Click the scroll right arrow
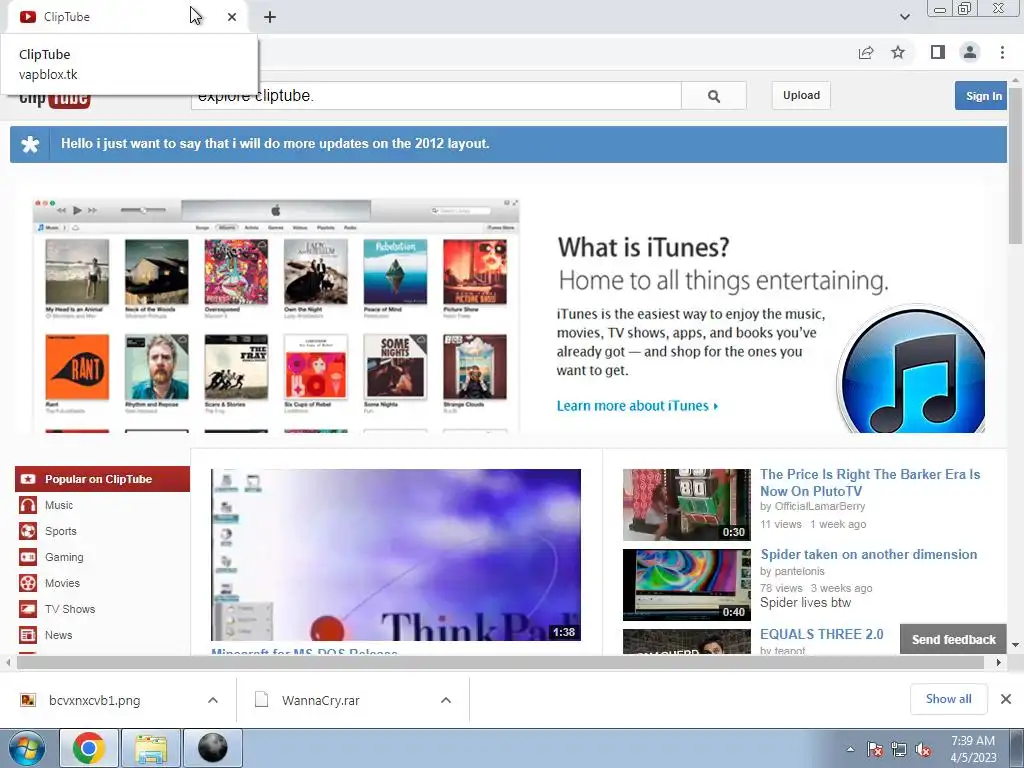Viewport: 1024px width, 768px height. pos(999,663)
